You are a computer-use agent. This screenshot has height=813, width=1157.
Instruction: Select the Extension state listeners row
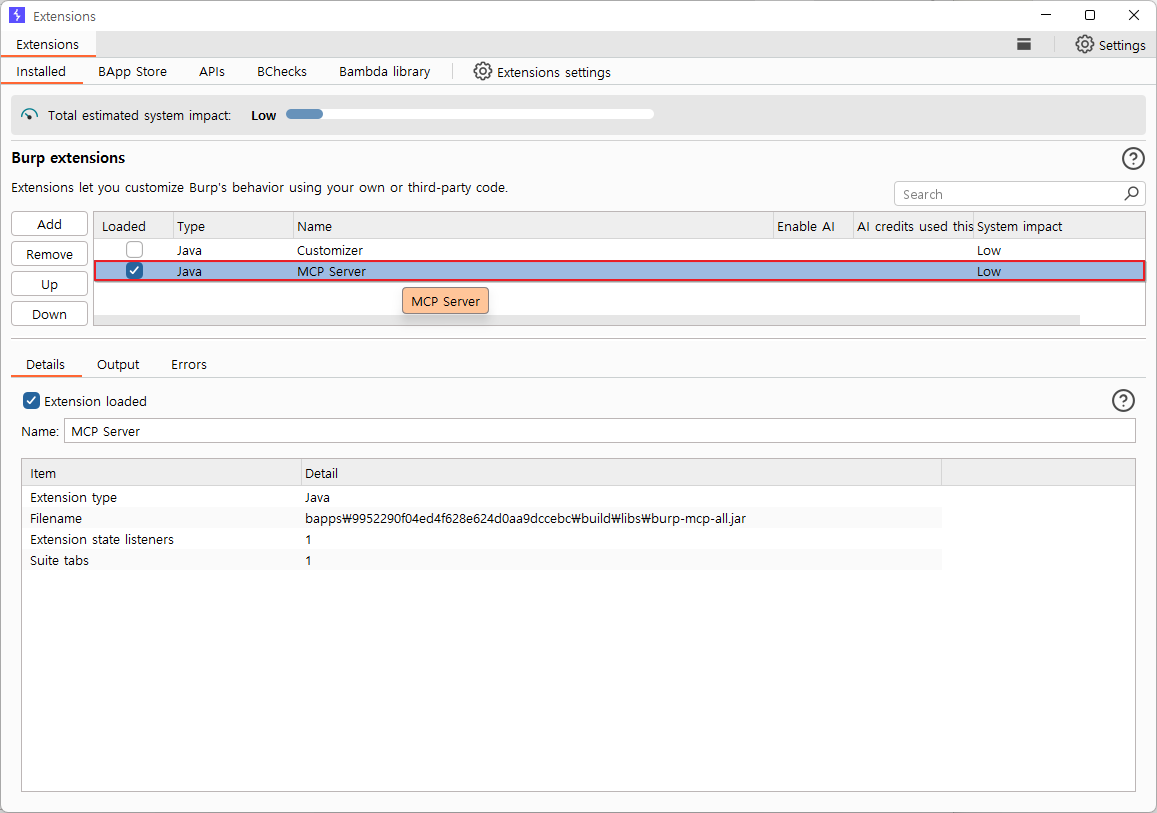pos(482,539)
